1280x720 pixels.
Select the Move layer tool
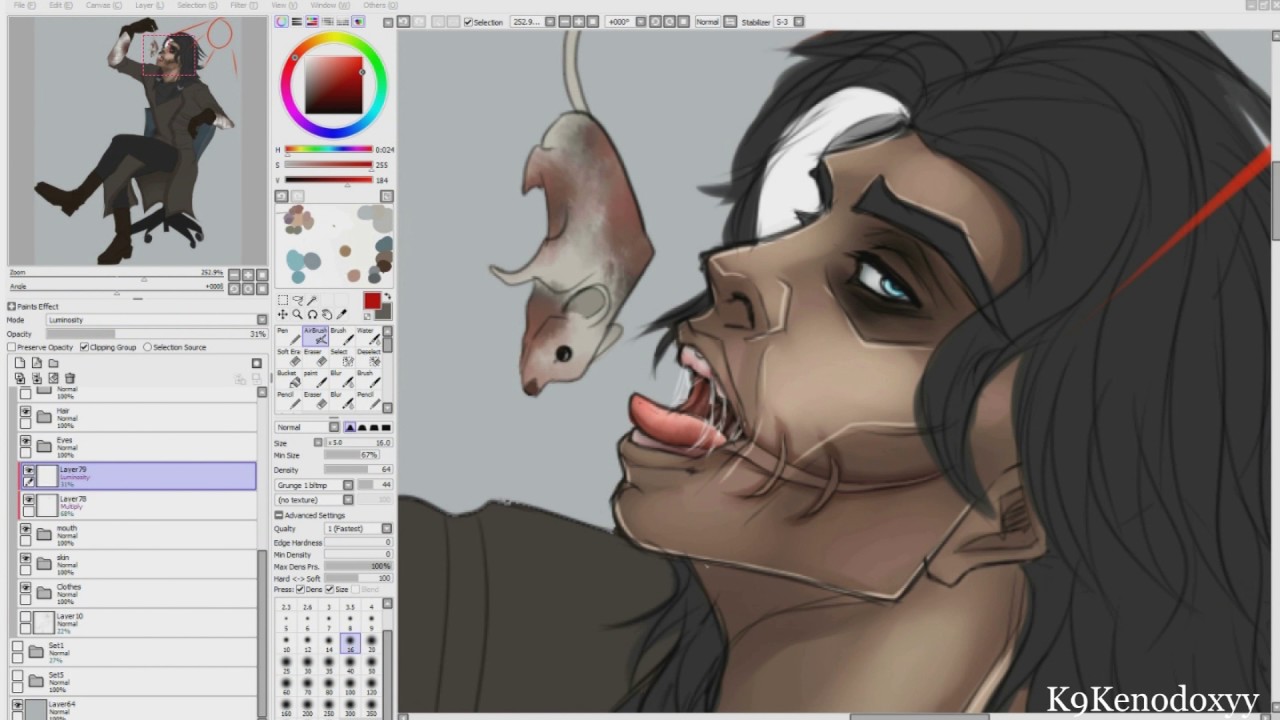coord(283,315)
